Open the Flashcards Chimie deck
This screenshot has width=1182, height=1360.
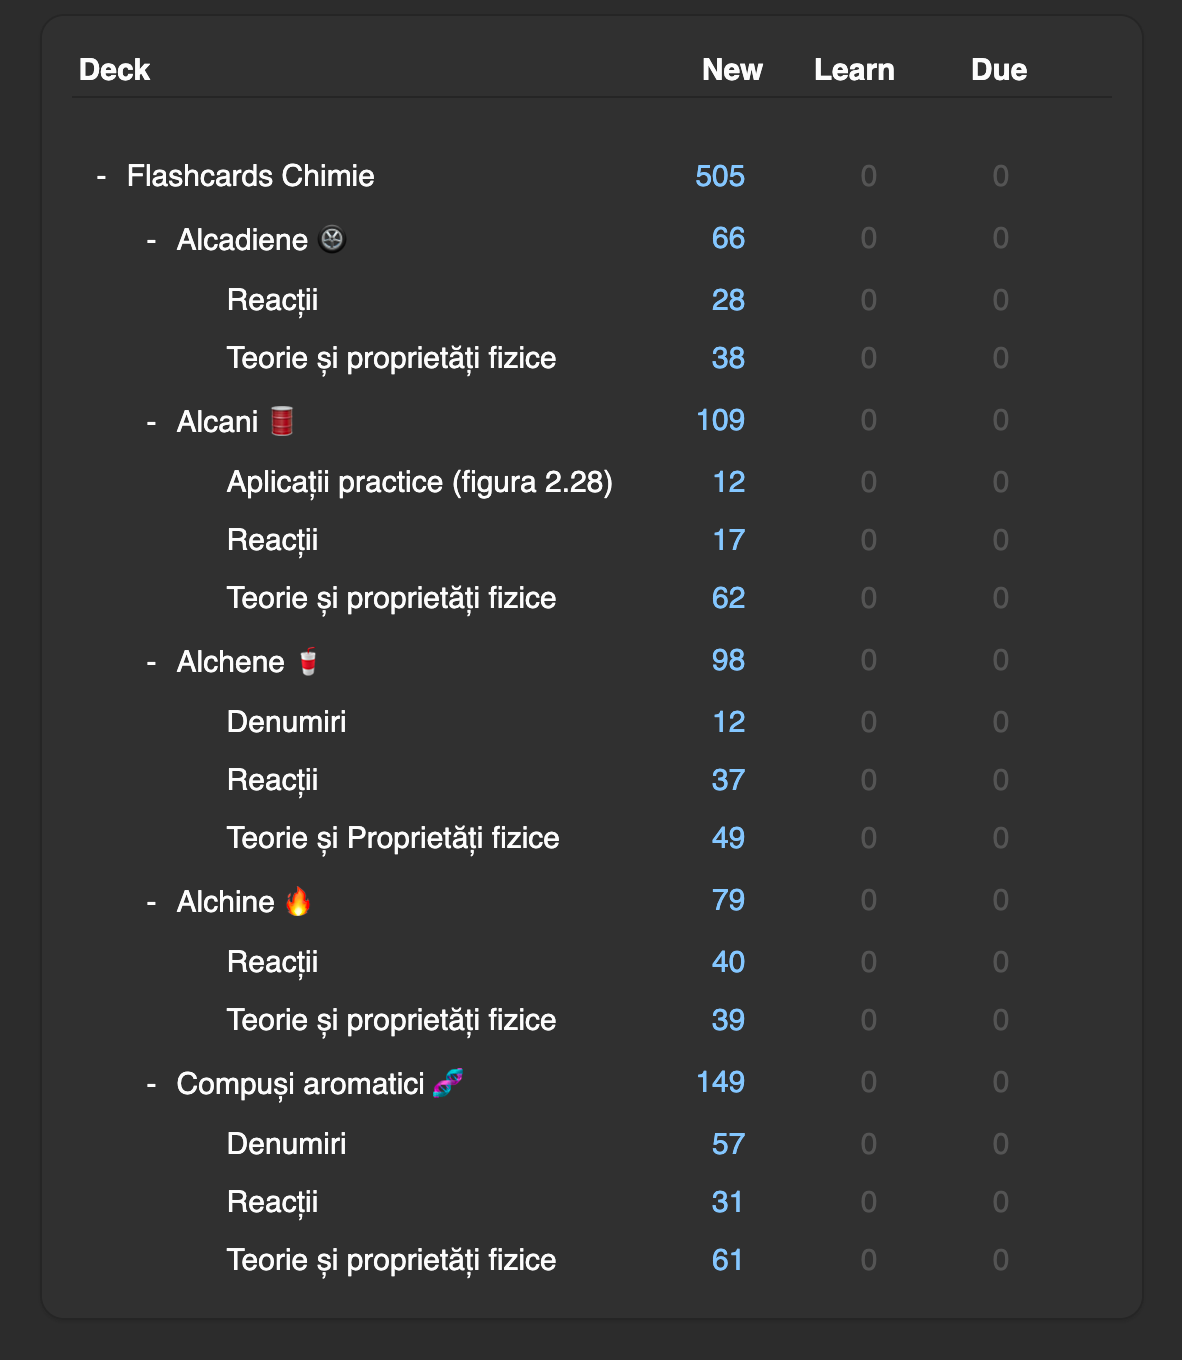(250, 177)
